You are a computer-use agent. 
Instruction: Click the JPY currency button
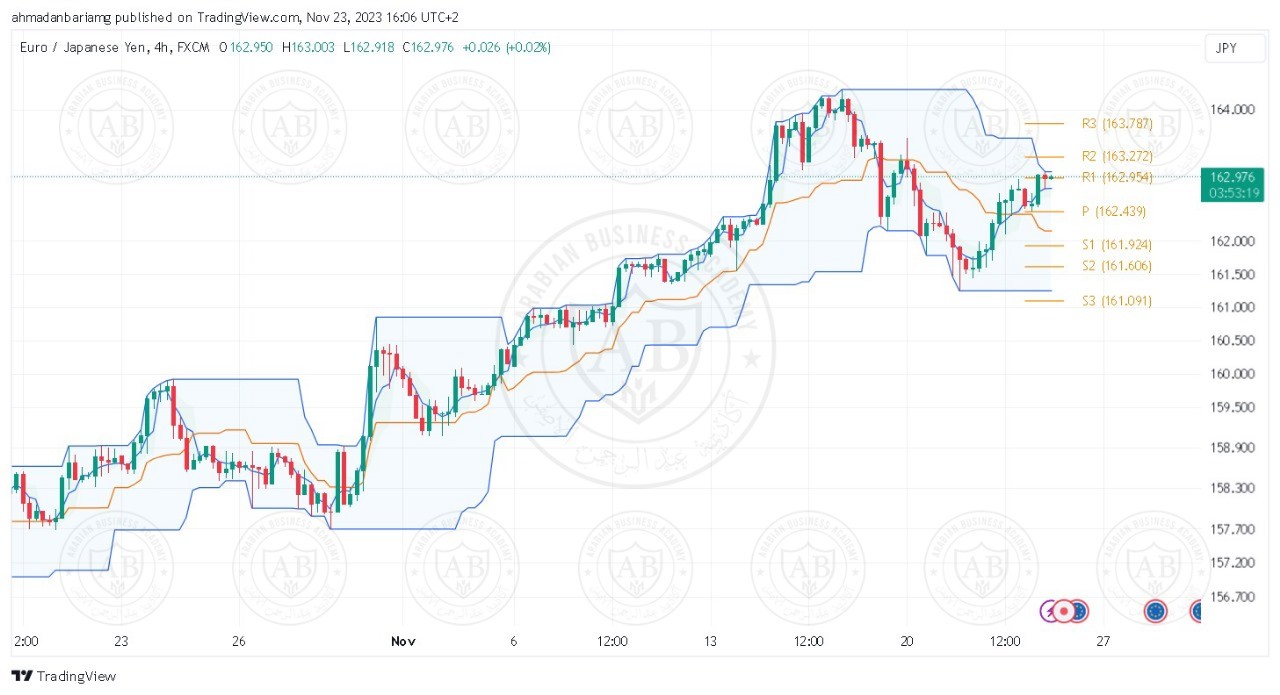pos(1225,48)
